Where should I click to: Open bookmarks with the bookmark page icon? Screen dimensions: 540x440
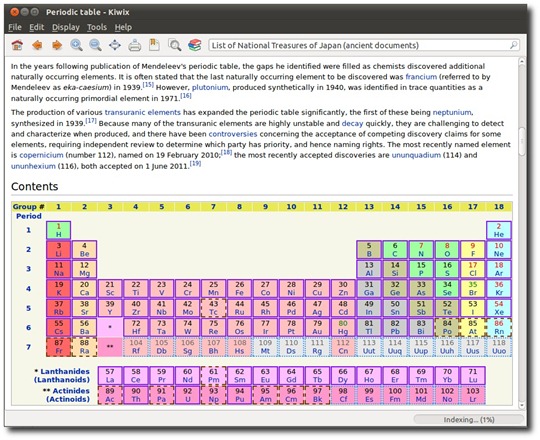154,45
